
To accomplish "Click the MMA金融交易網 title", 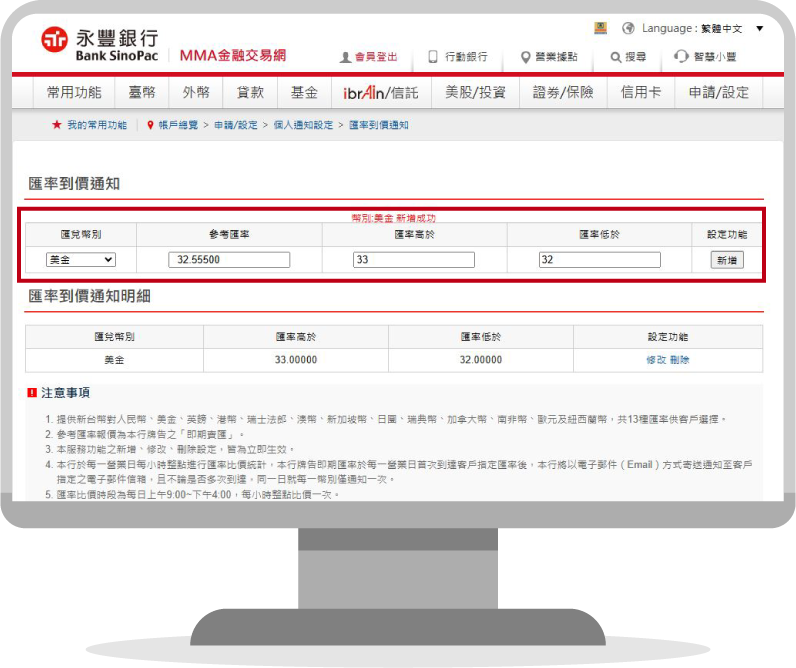I will click(233, 55).
